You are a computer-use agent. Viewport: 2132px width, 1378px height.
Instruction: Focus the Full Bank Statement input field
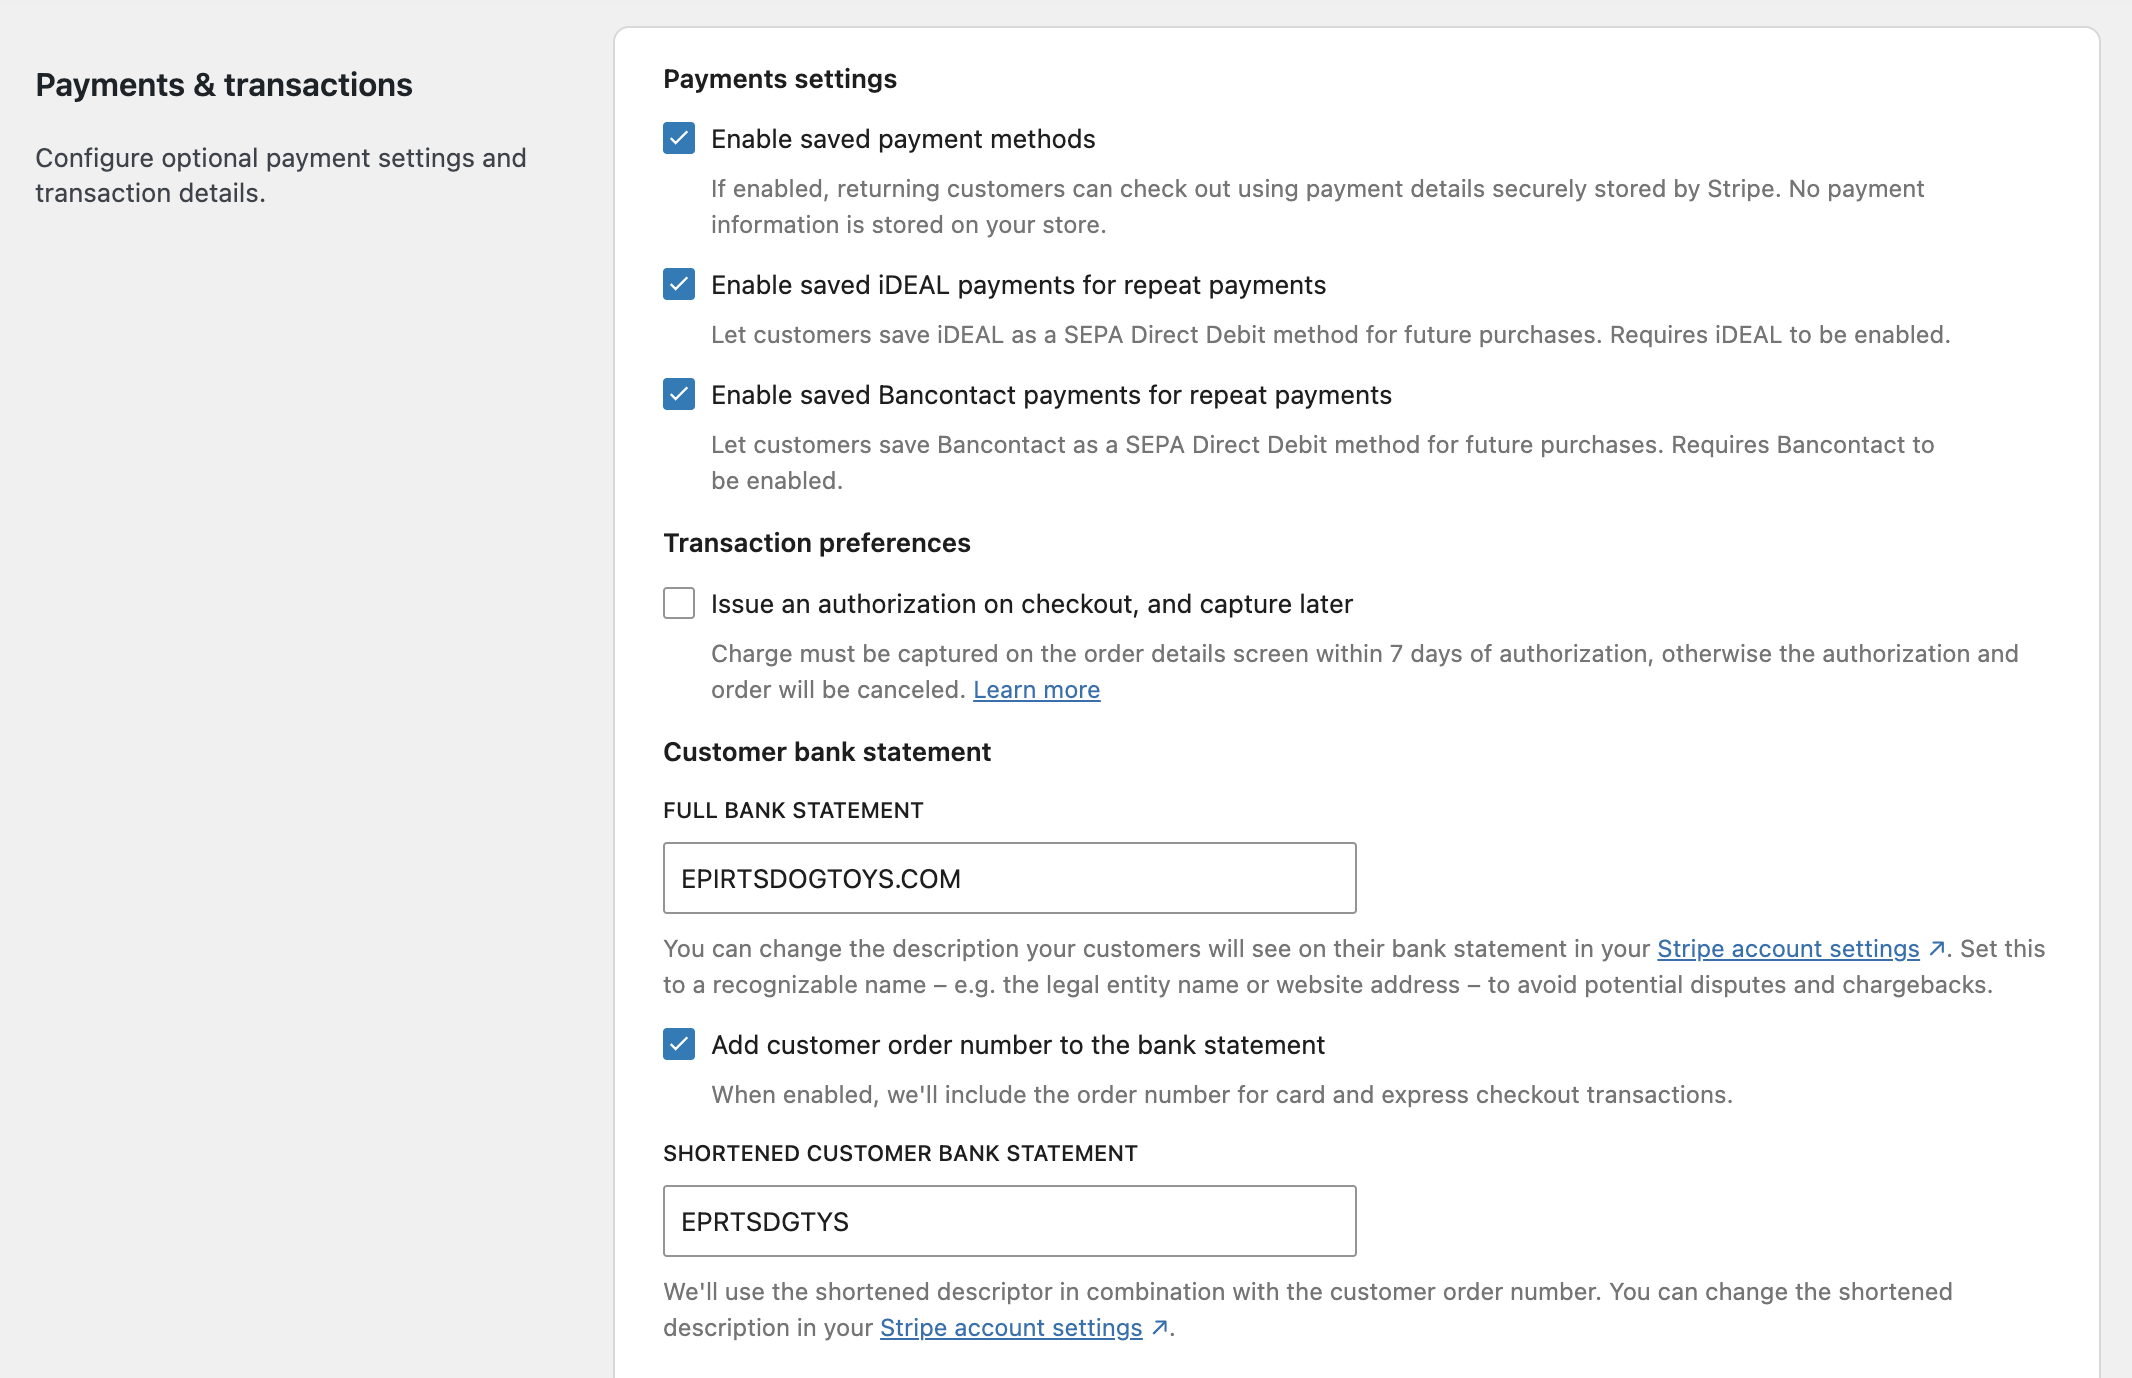coord(1009,878)
